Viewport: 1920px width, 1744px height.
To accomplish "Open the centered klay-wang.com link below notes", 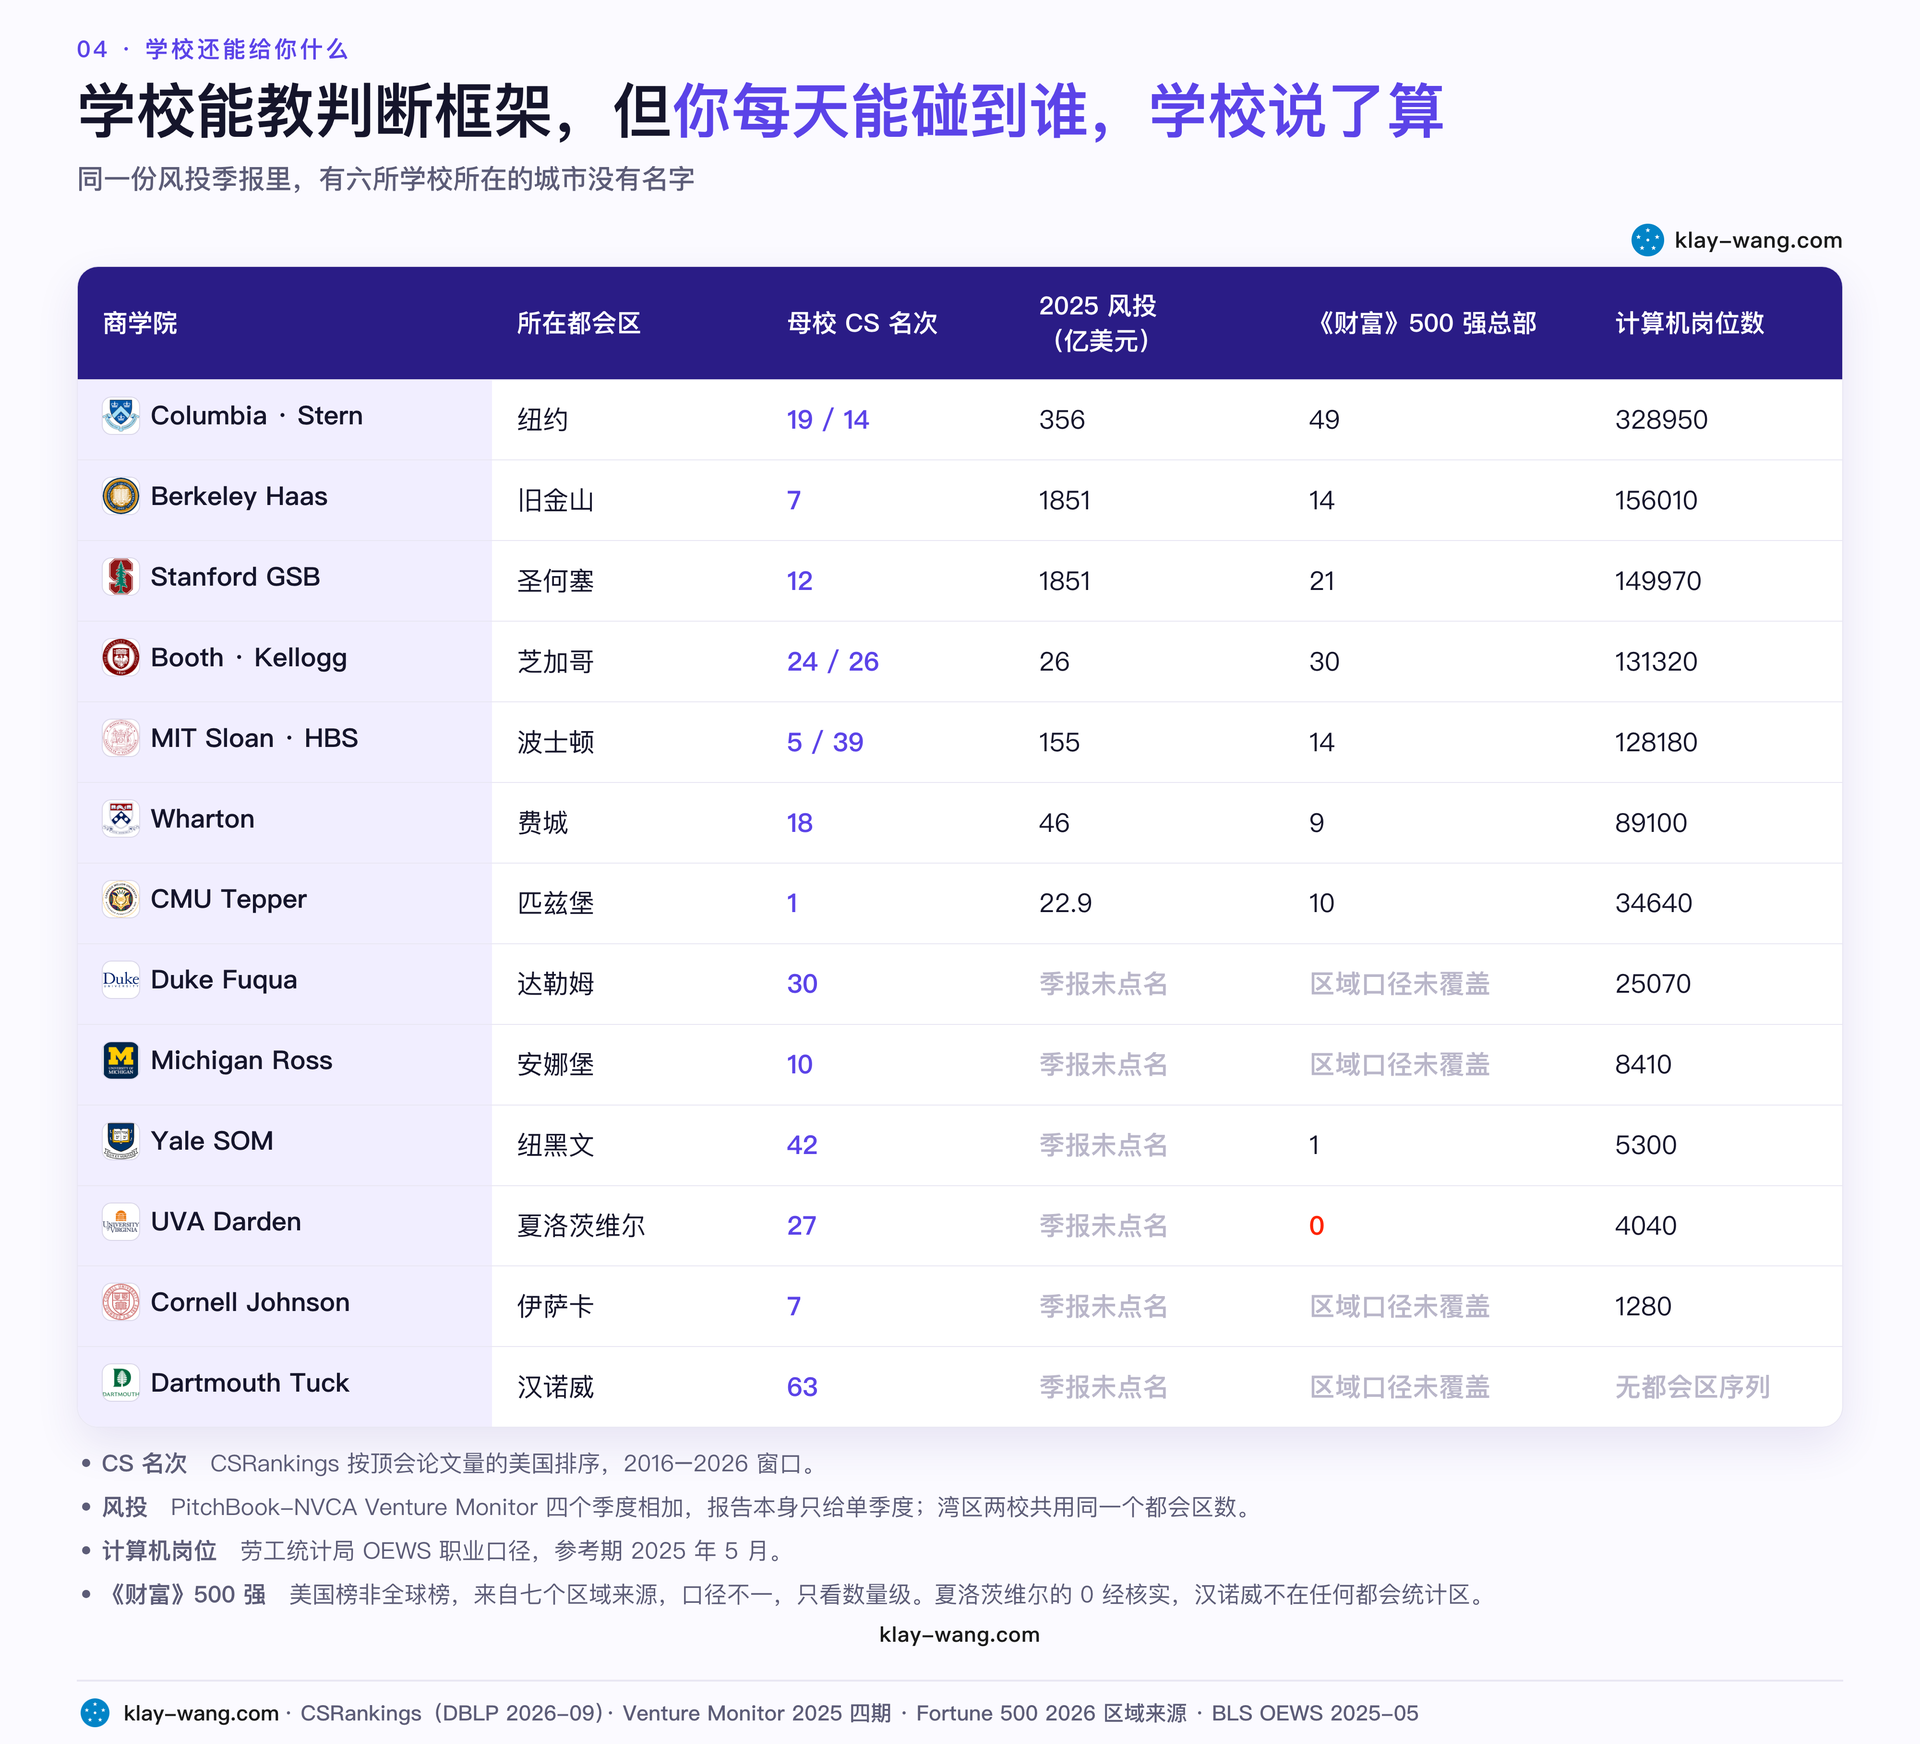I will [960, 1634].
